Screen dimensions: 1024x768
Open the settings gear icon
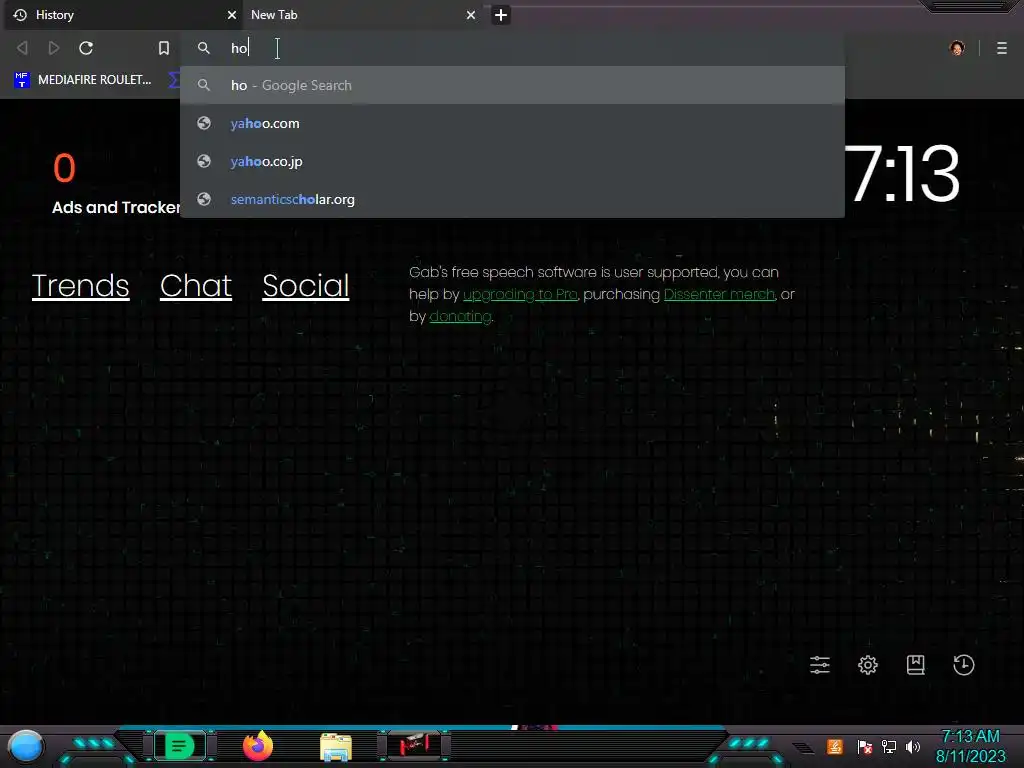868,665
